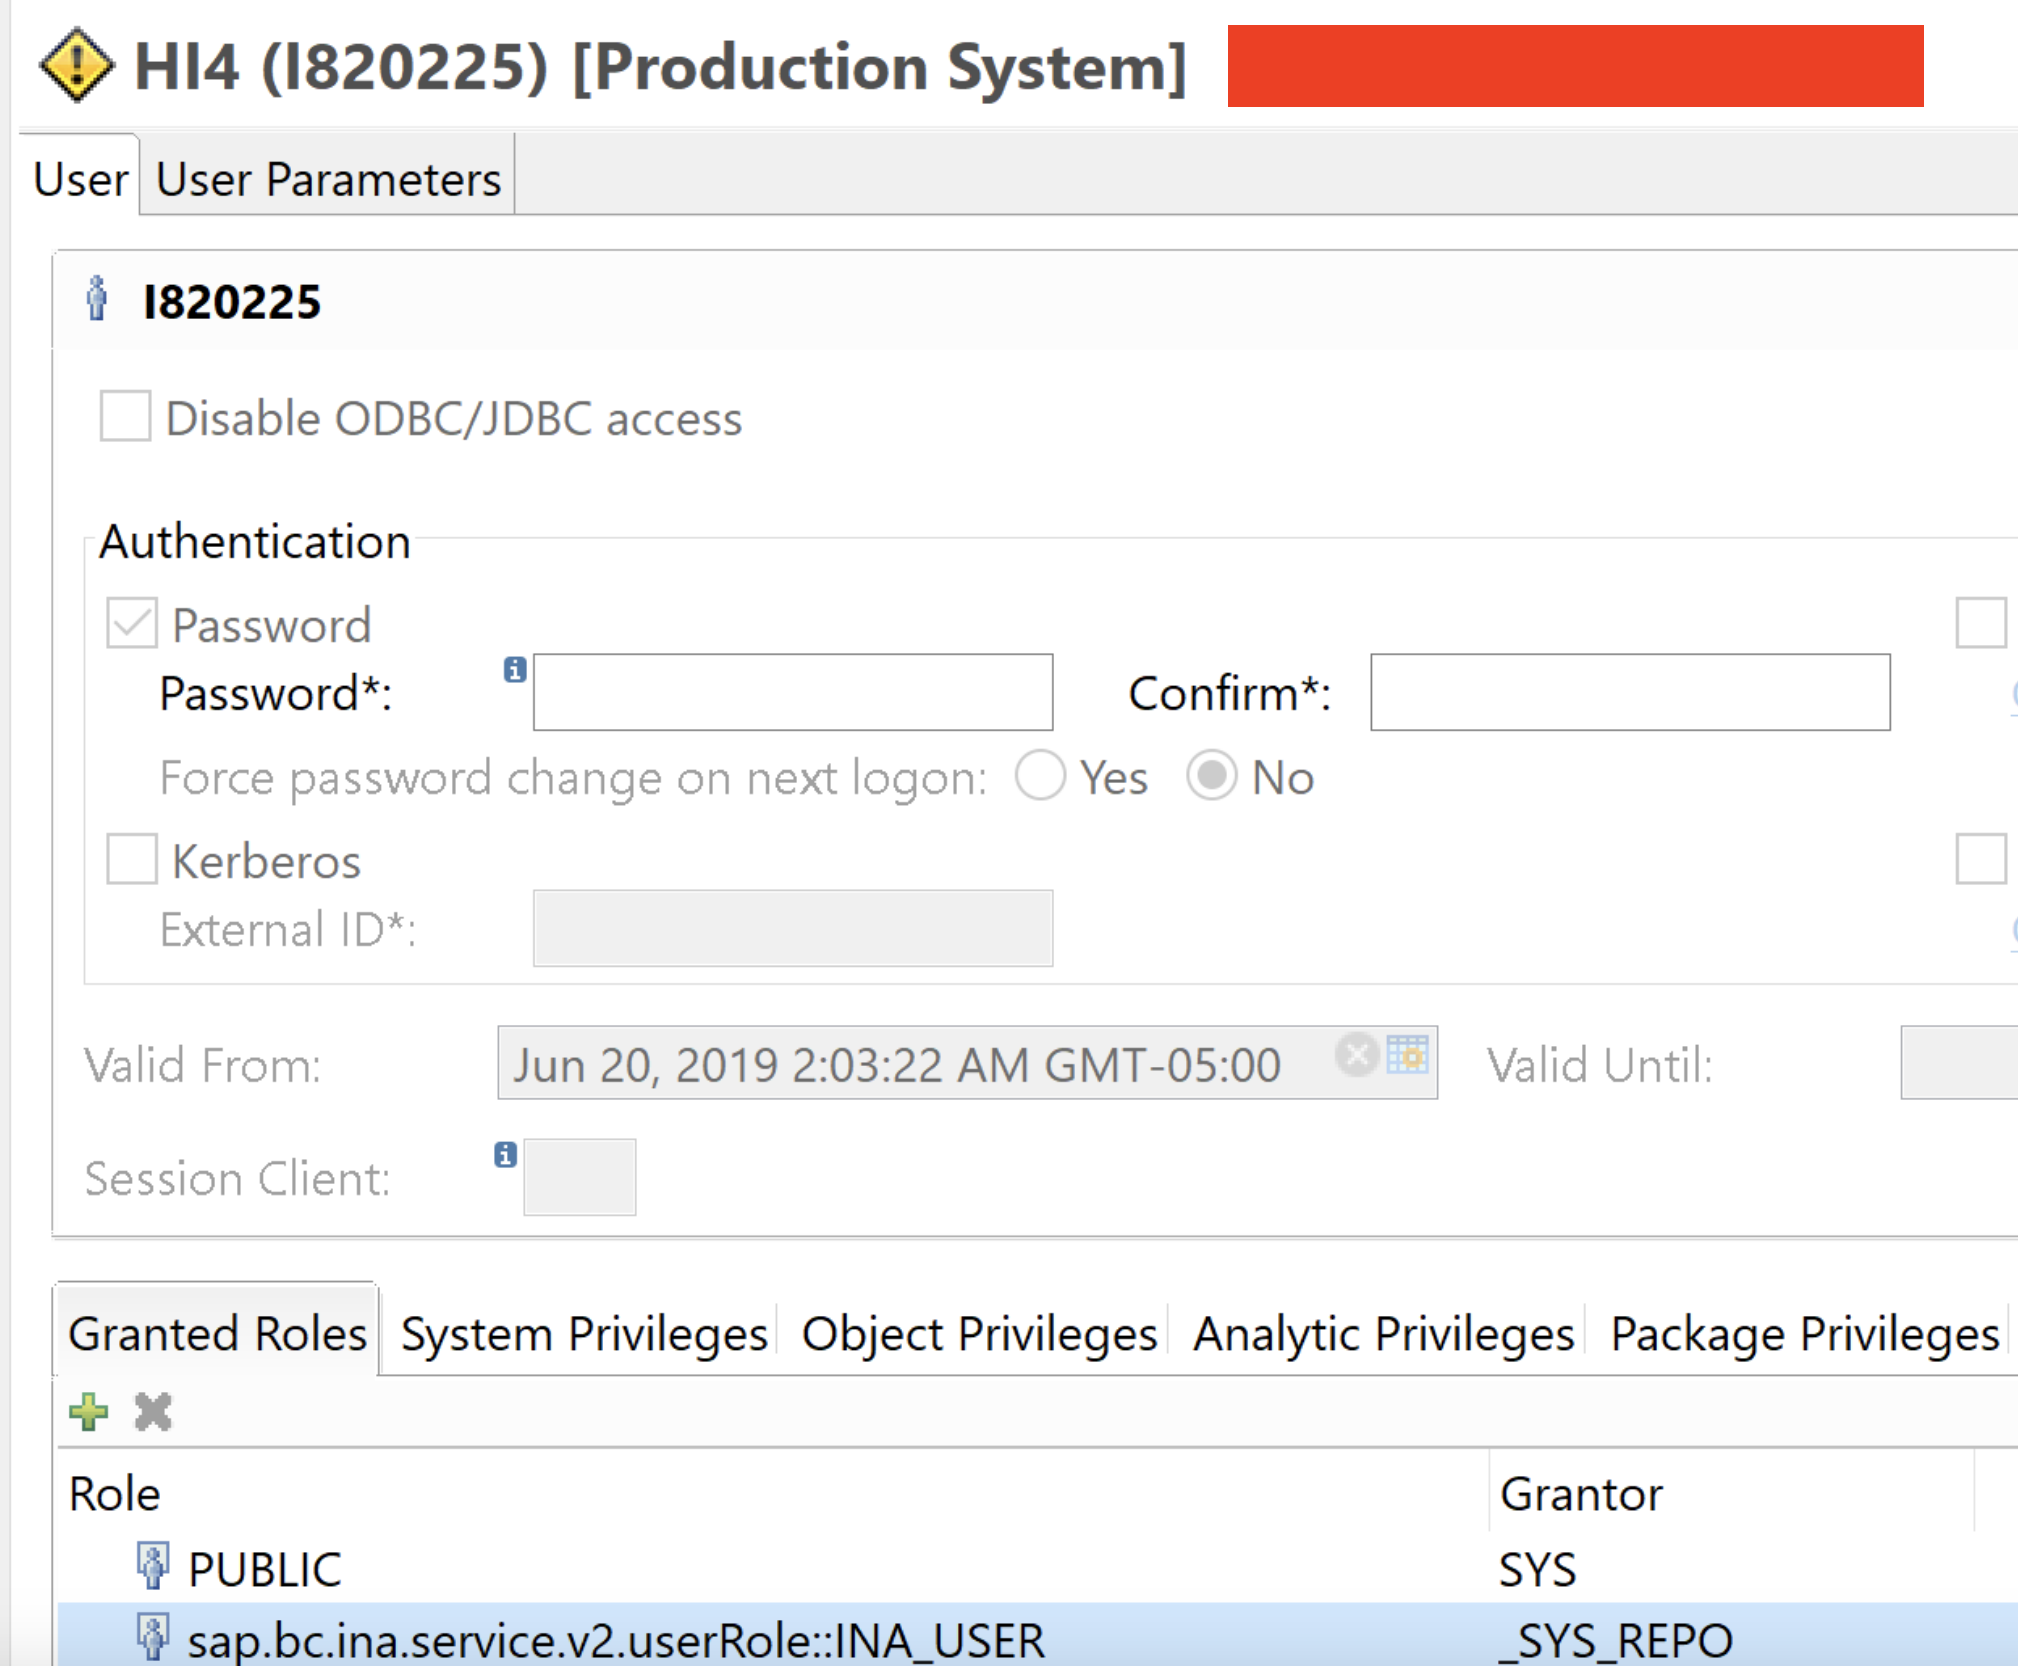This screenshot has width=2018, height=1666.
Task: Toggle the Kerberos authentication checkbox
Action: 132,859
